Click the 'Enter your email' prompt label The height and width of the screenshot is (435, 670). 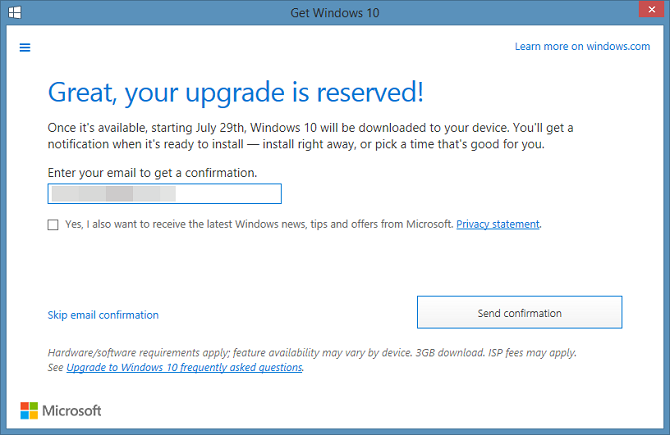pos(152,173)
